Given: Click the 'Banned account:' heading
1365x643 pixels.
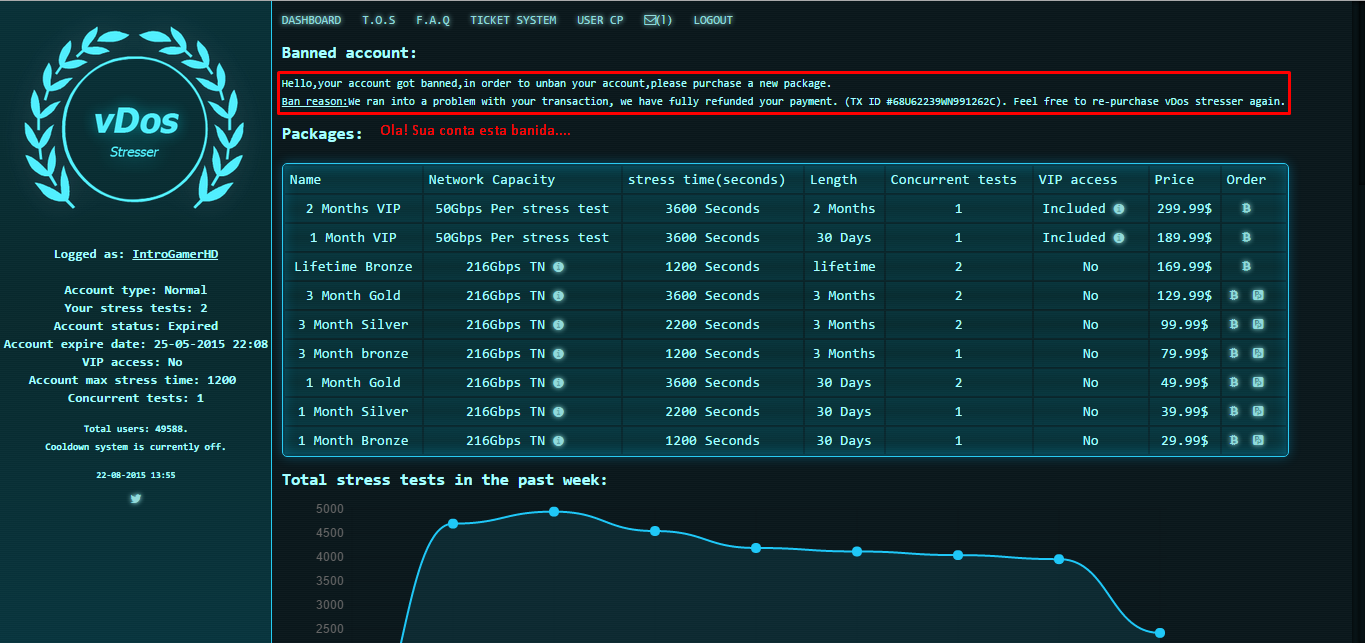Looking at the screenshot, I should pos(349,53).
